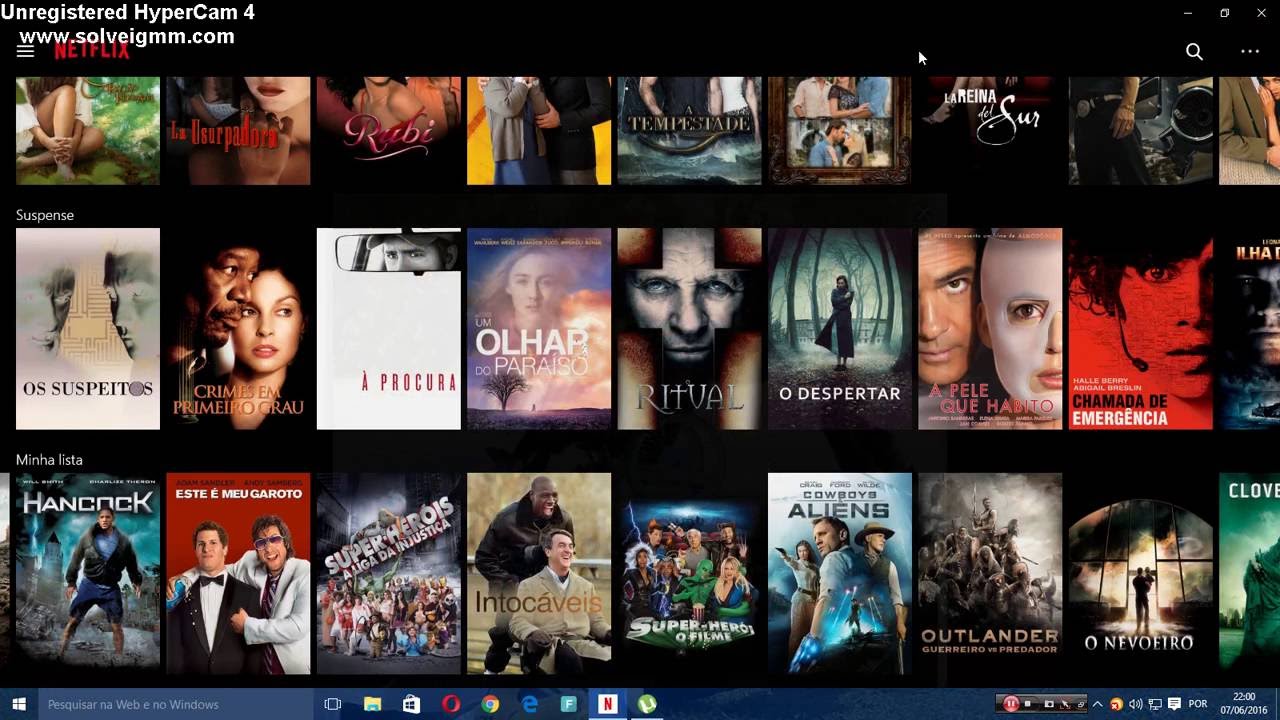Open A Pele Que Habito poster

click(990, 329)
